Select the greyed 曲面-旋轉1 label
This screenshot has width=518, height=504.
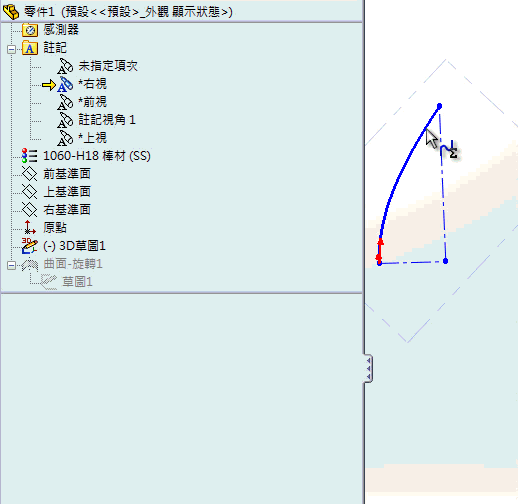click(73, 264)
